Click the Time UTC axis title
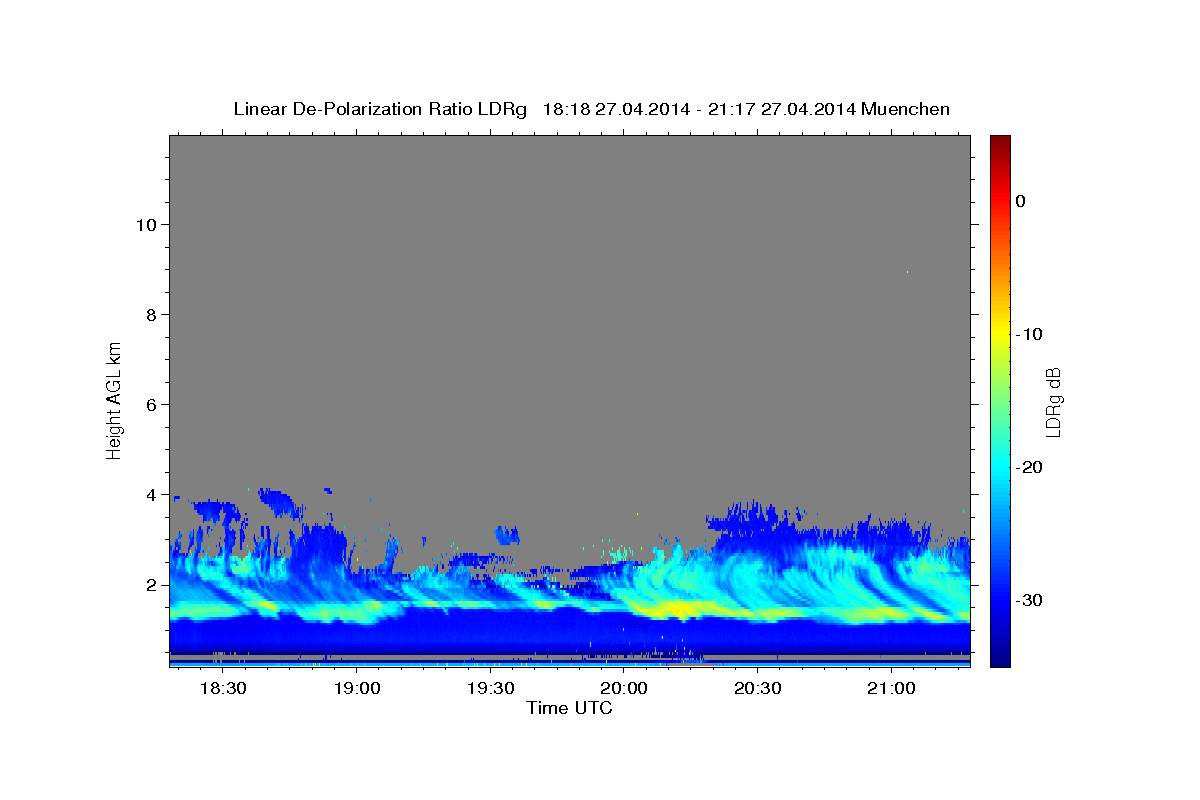1200x800 pixels. (569, 708)
